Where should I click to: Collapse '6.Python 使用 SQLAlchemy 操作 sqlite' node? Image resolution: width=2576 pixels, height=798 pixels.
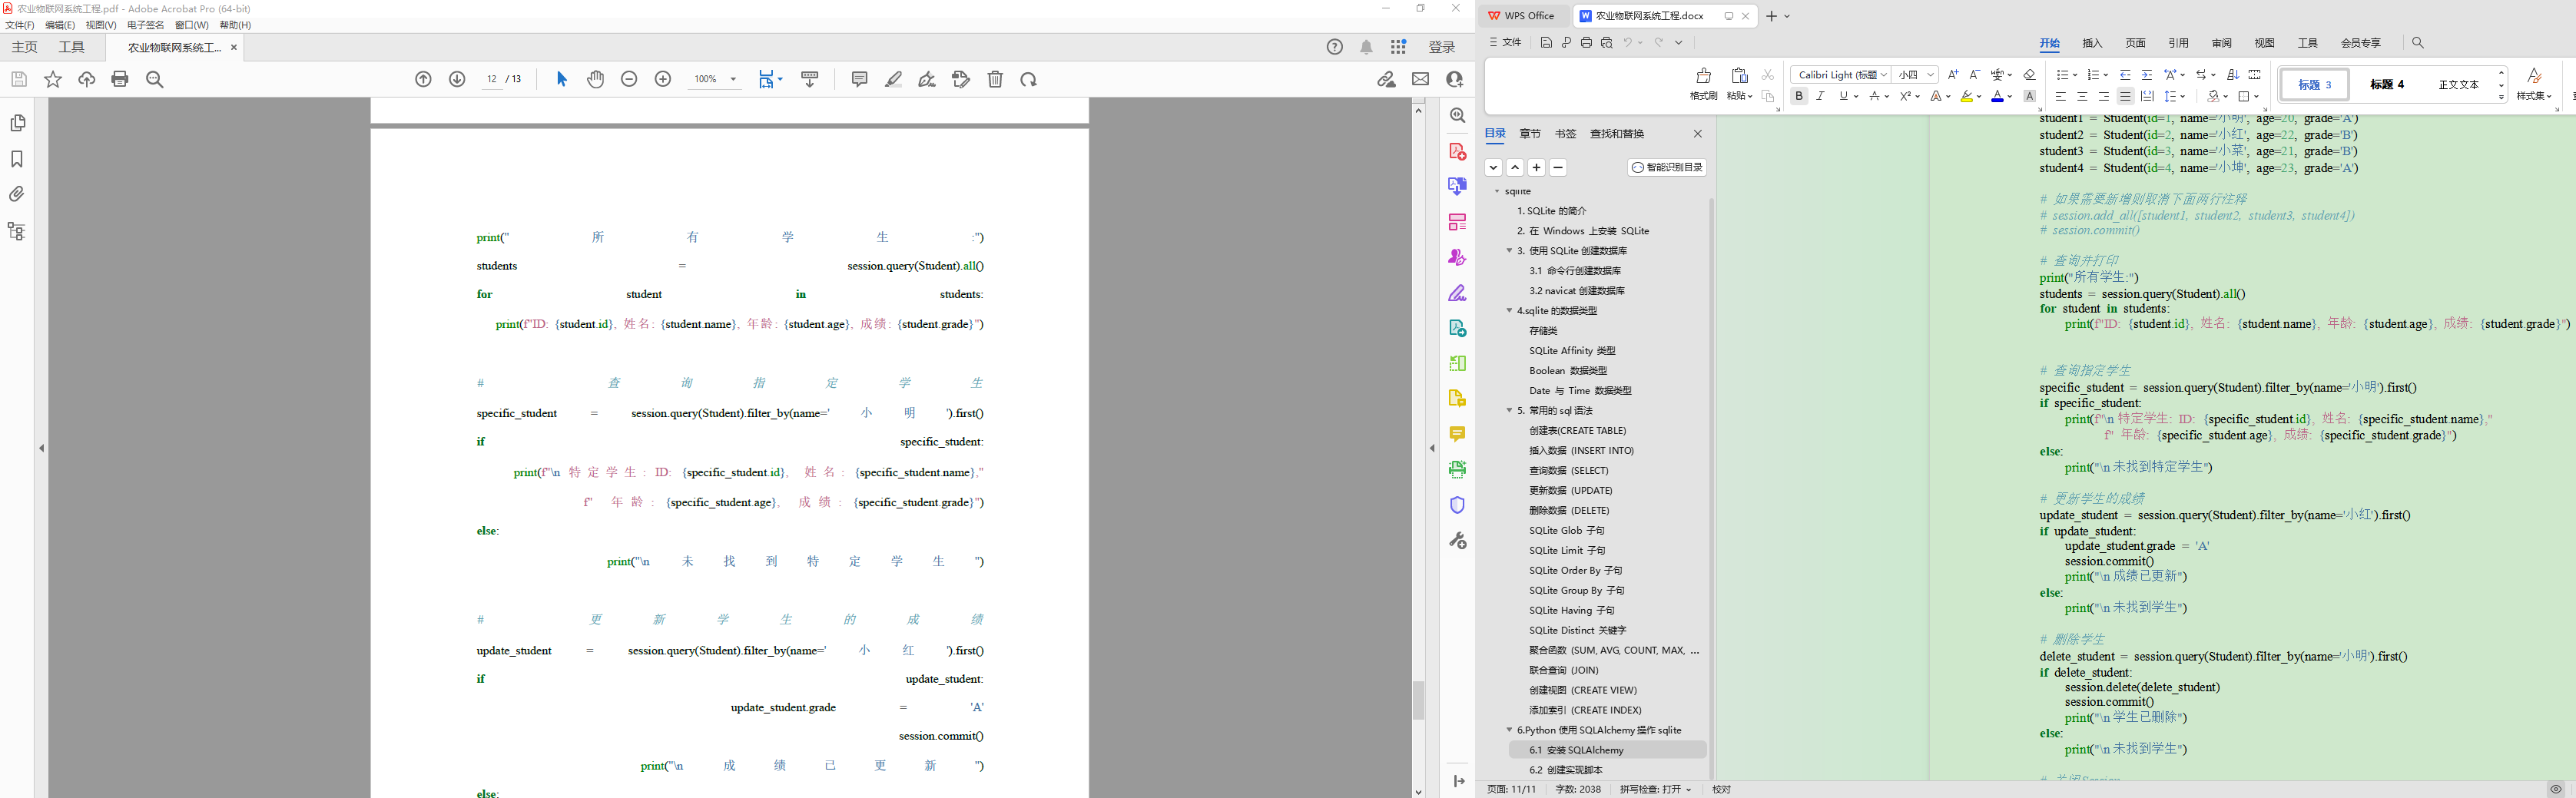1509,730
